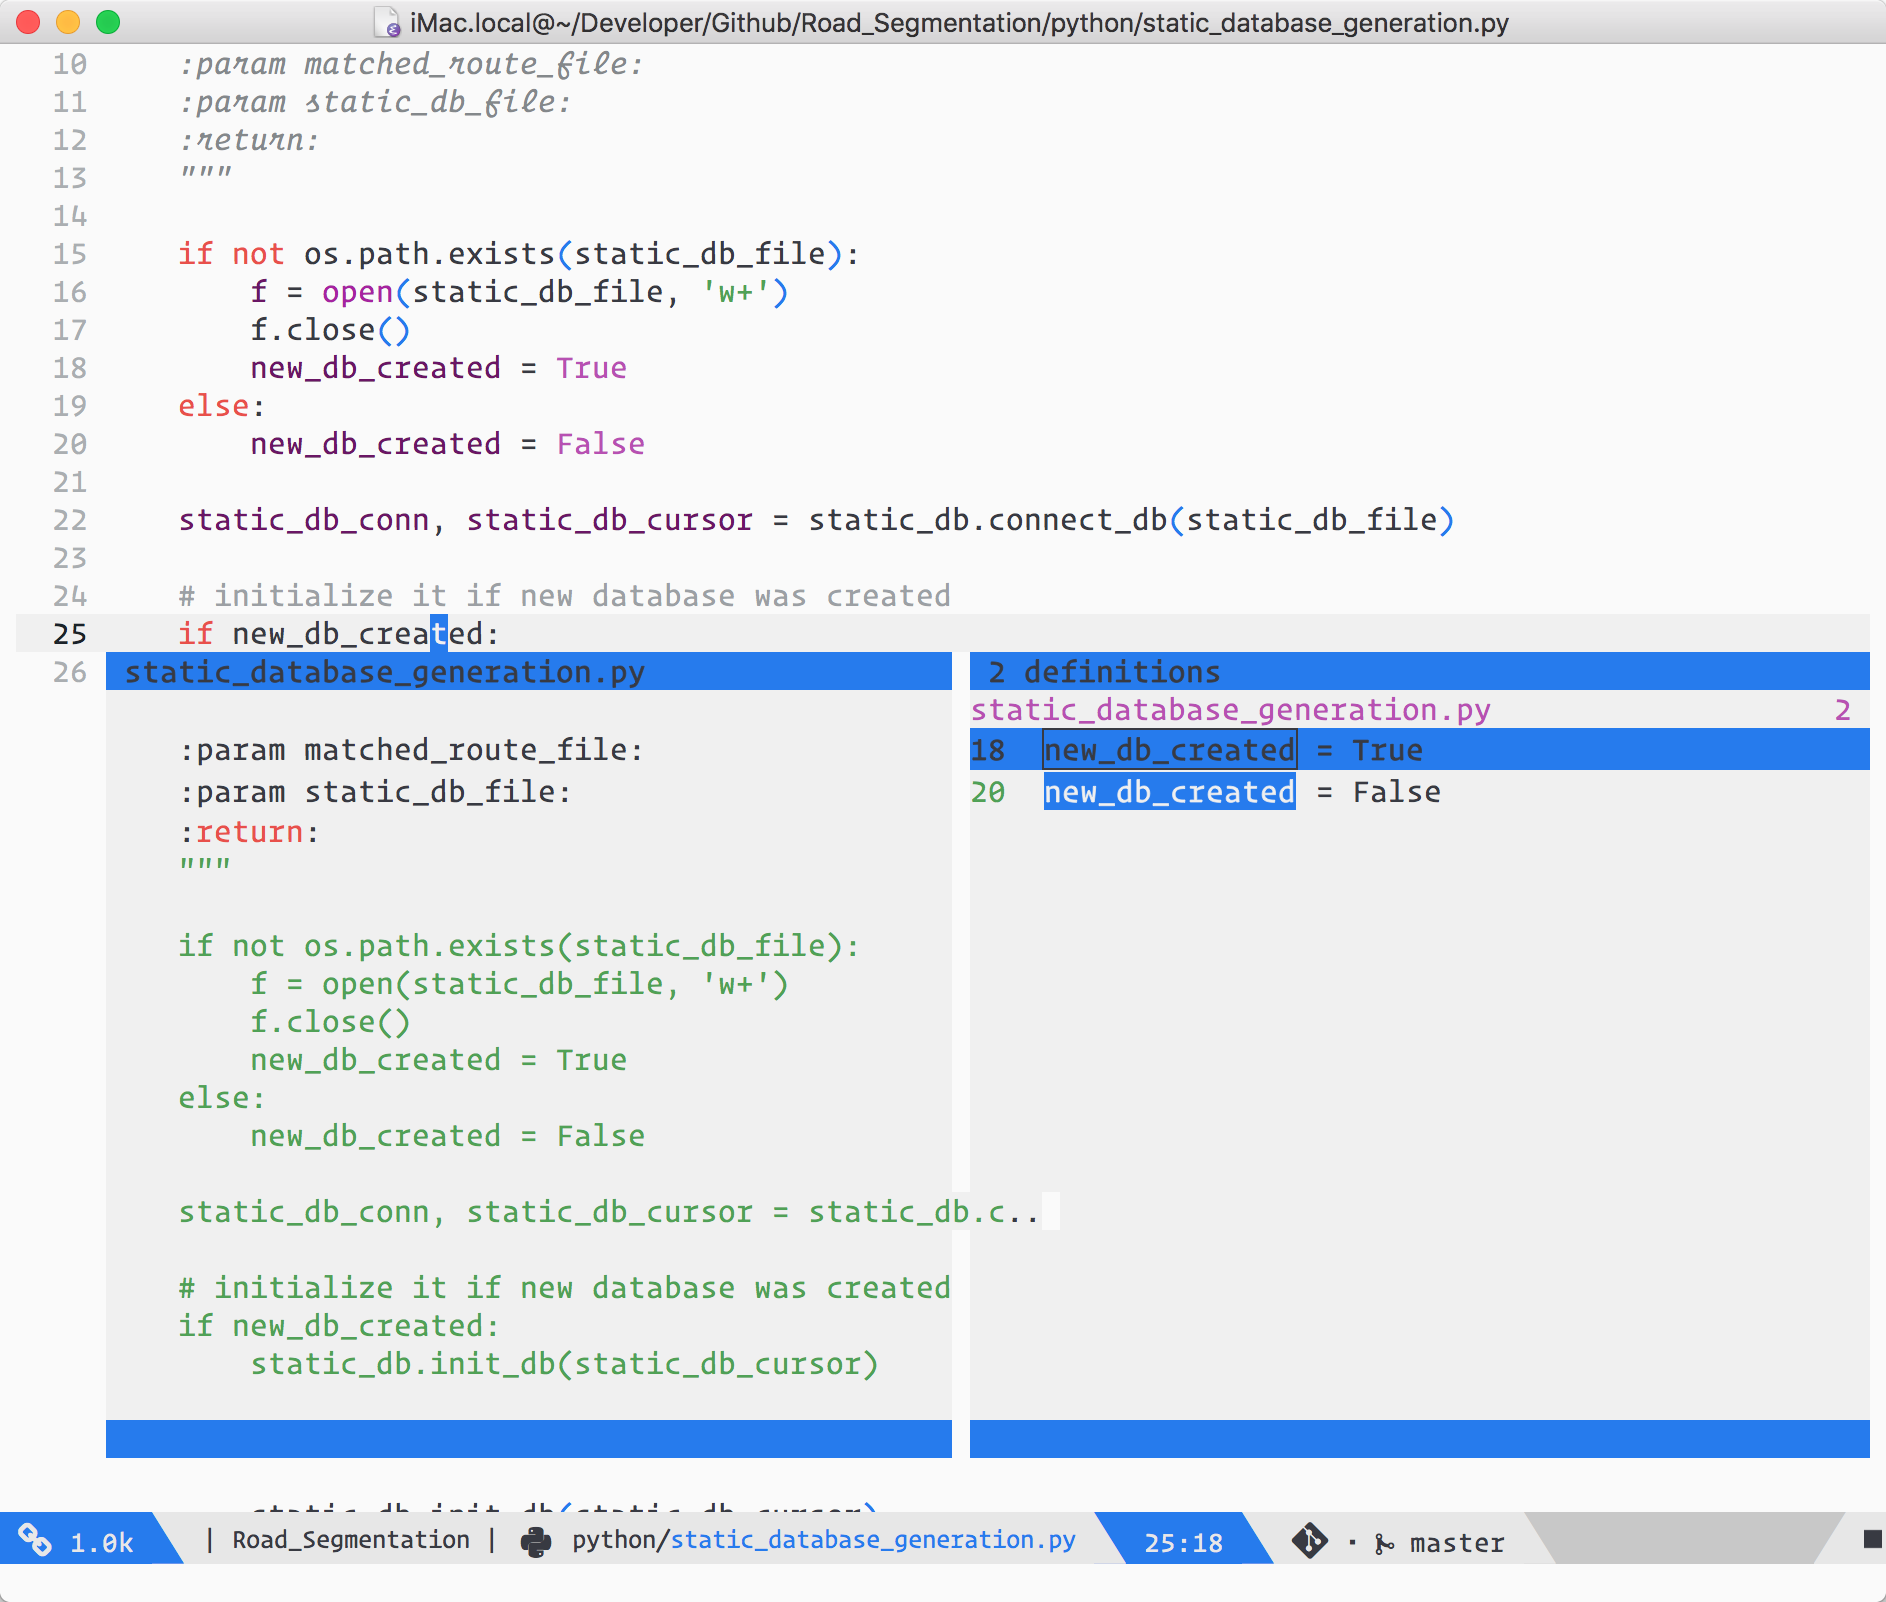This screenshot has height=1602, width=1886.
Task: Click the Road_Segmentation project label
Action: coord(352,1540)
